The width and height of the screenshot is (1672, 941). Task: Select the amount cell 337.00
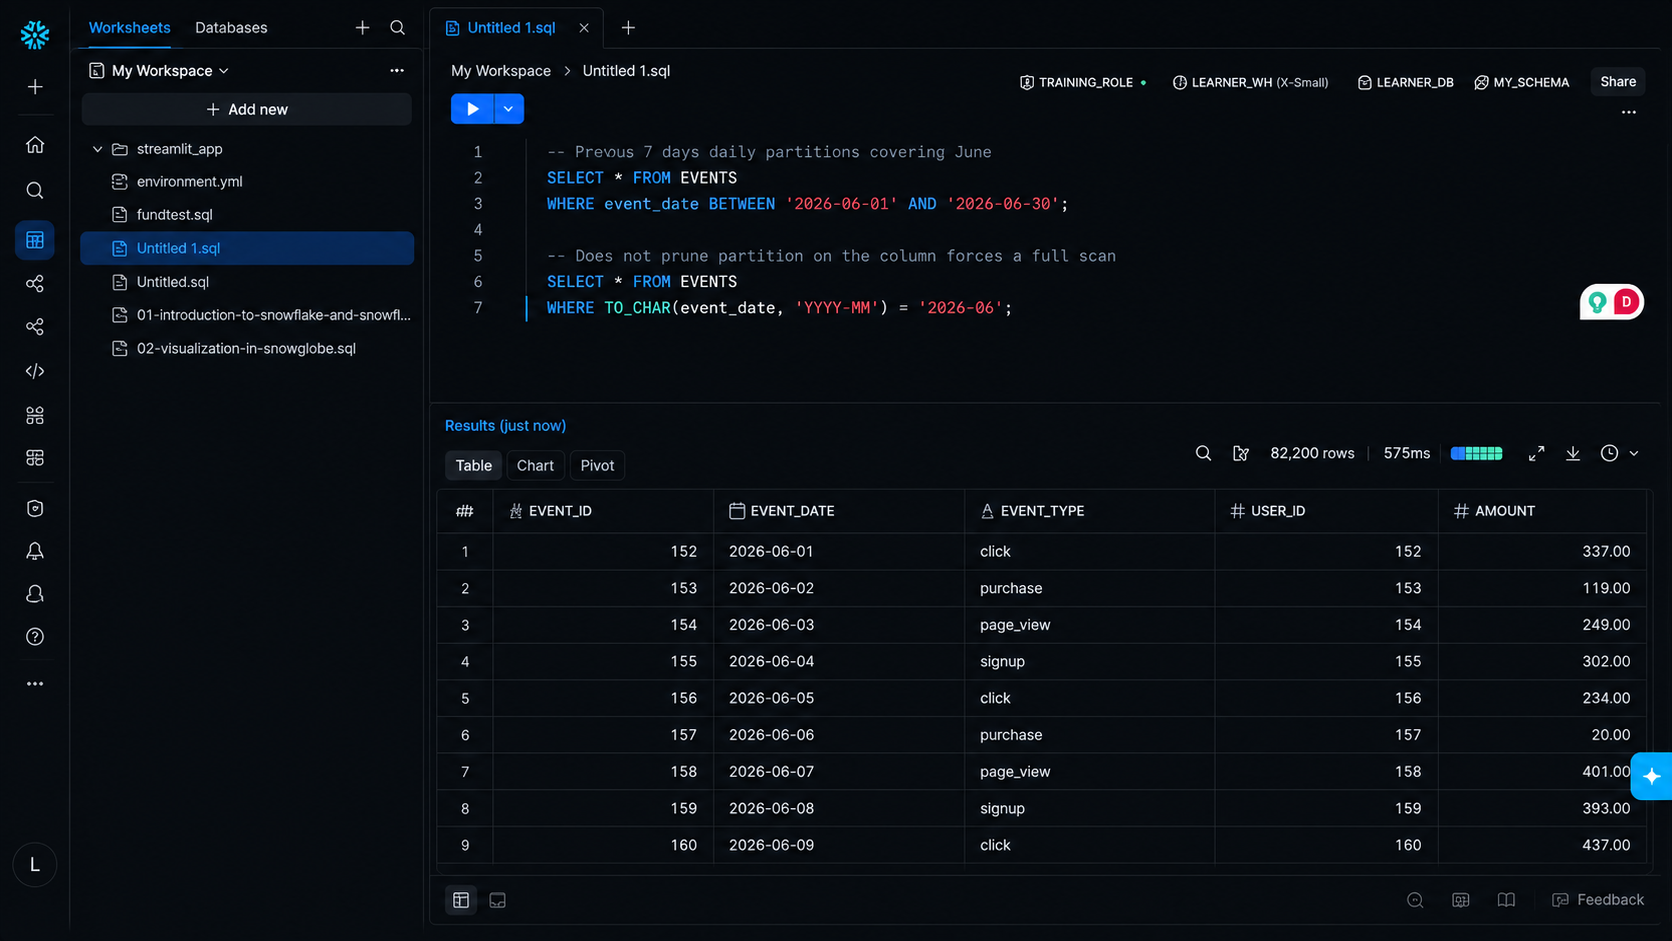[1542, 552]
